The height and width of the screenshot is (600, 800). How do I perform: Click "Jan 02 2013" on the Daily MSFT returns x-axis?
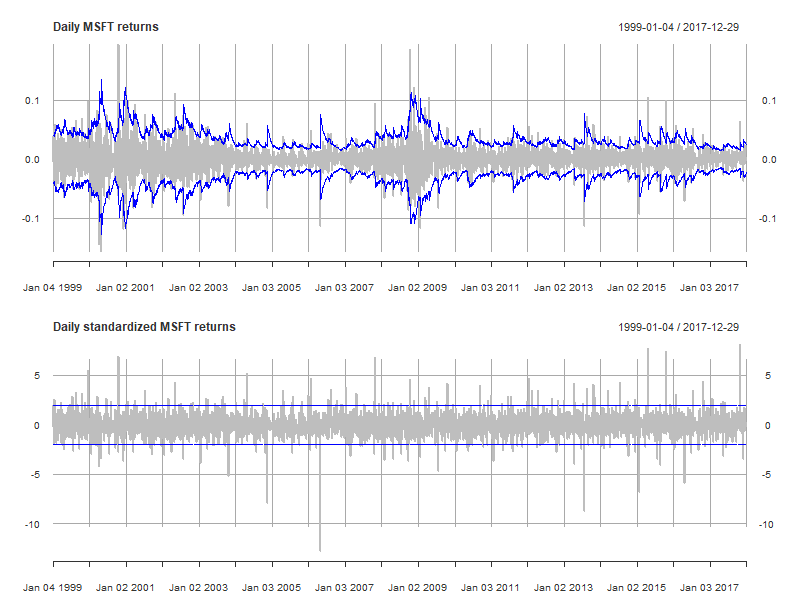pyautogui.click(x=563, y=288)
